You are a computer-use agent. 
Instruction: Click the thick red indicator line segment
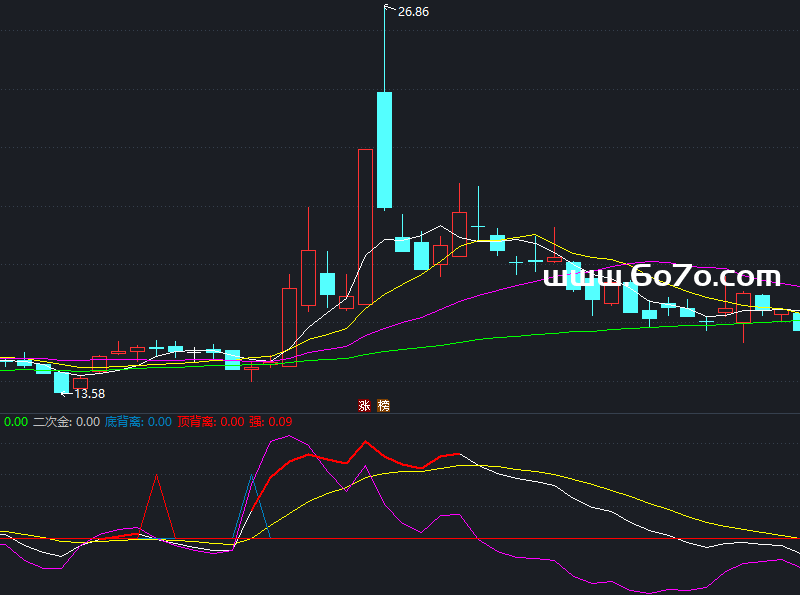point(310,456)
